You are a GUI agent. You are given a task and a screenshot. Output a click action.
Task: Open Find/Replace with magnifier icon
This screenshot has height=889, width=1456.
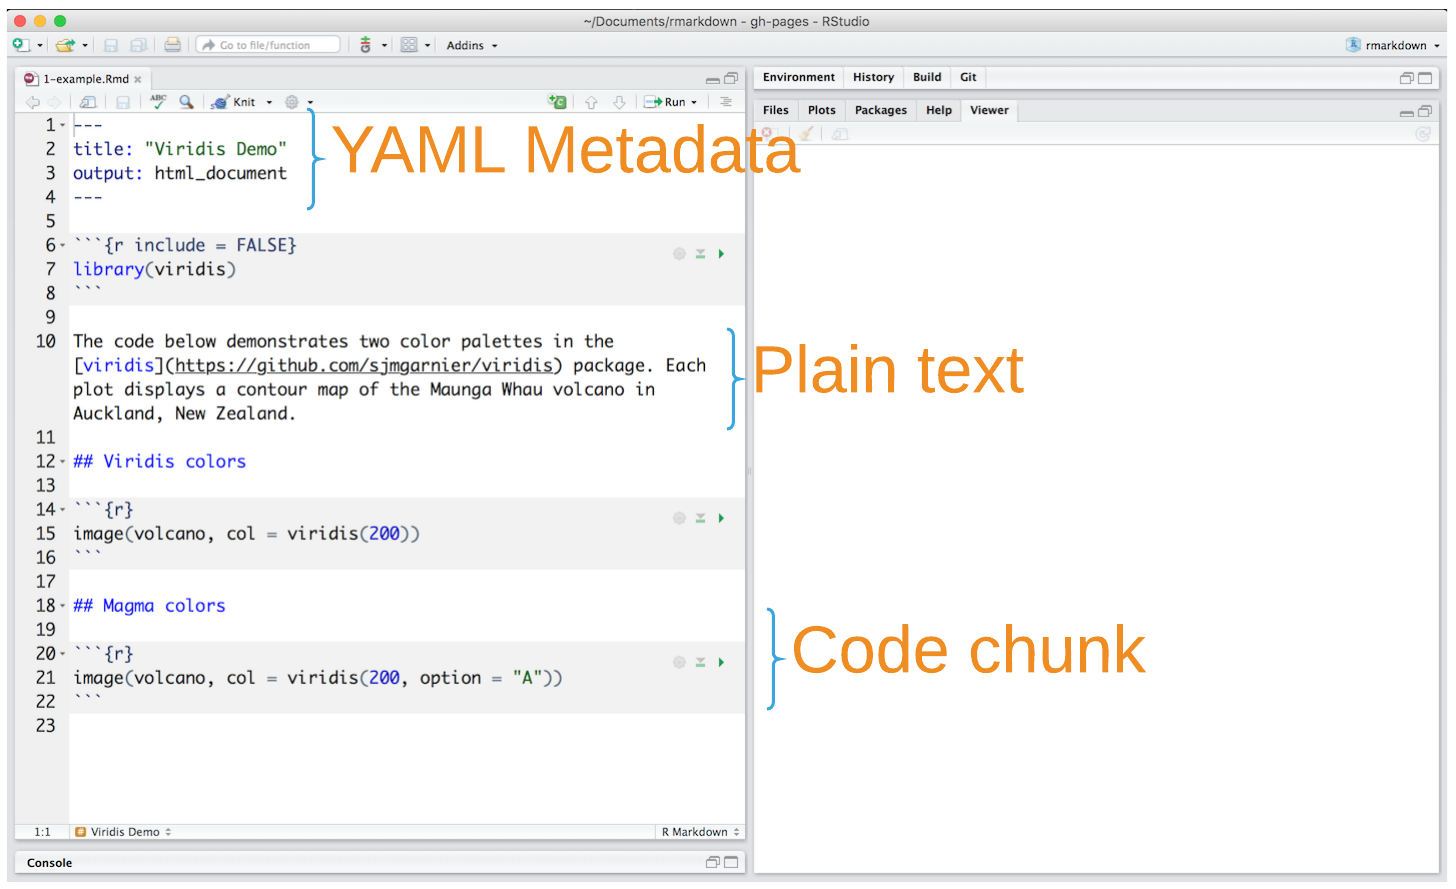186,102
